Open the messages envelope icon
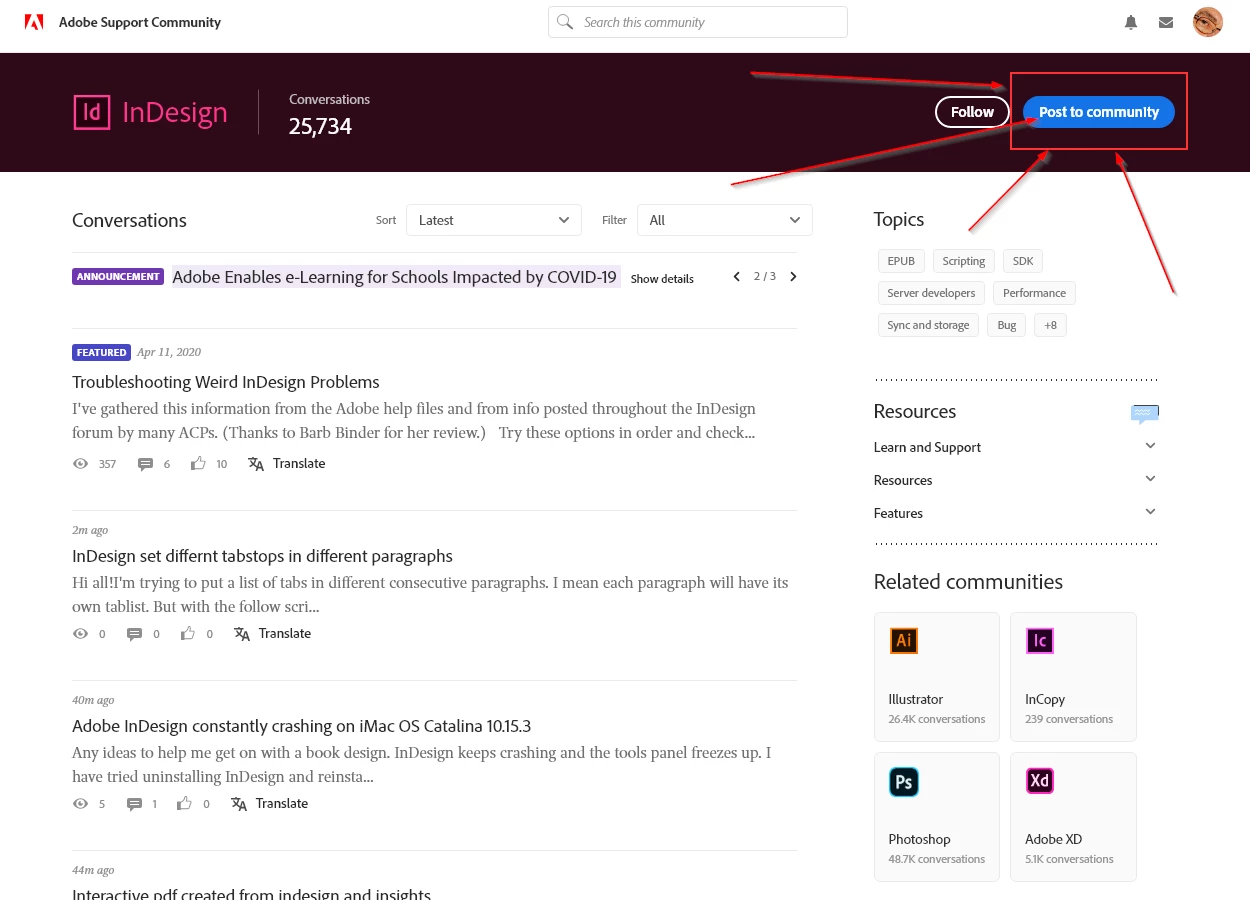Viewport: 1250px width, 900px height. click(1166, 22)
